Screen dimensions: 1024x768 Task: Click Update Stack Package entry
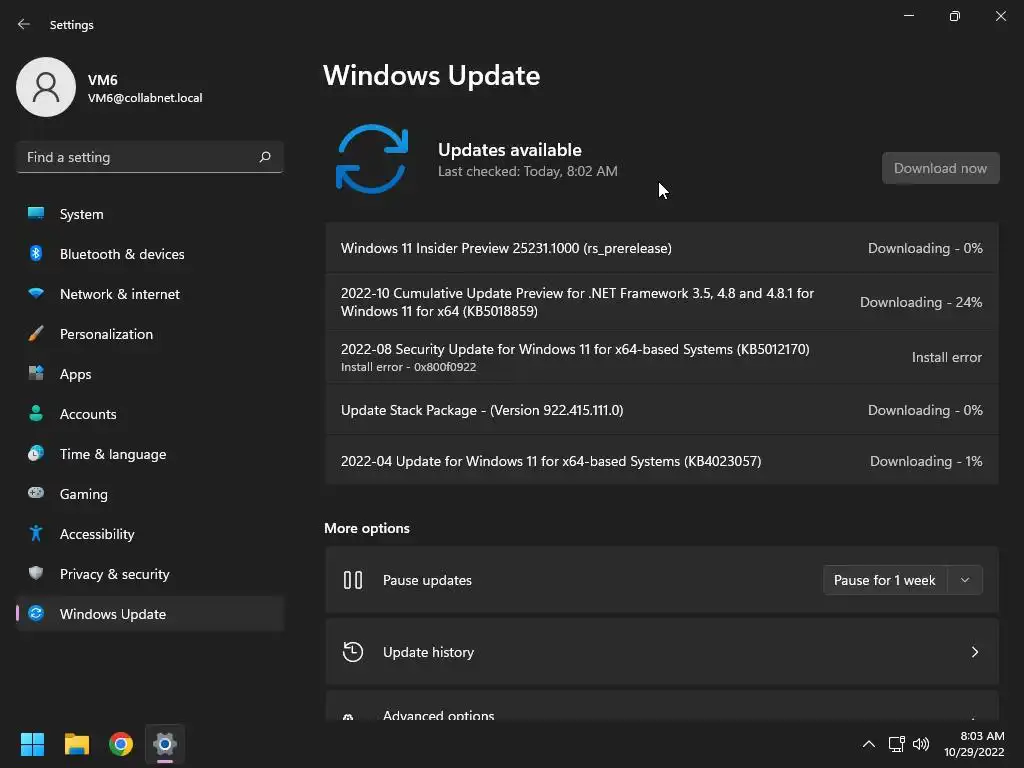(662, 410)
